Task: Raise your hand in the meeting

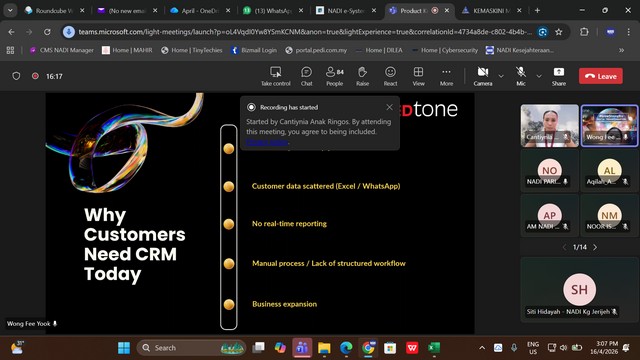Action: tap(362, 76)
